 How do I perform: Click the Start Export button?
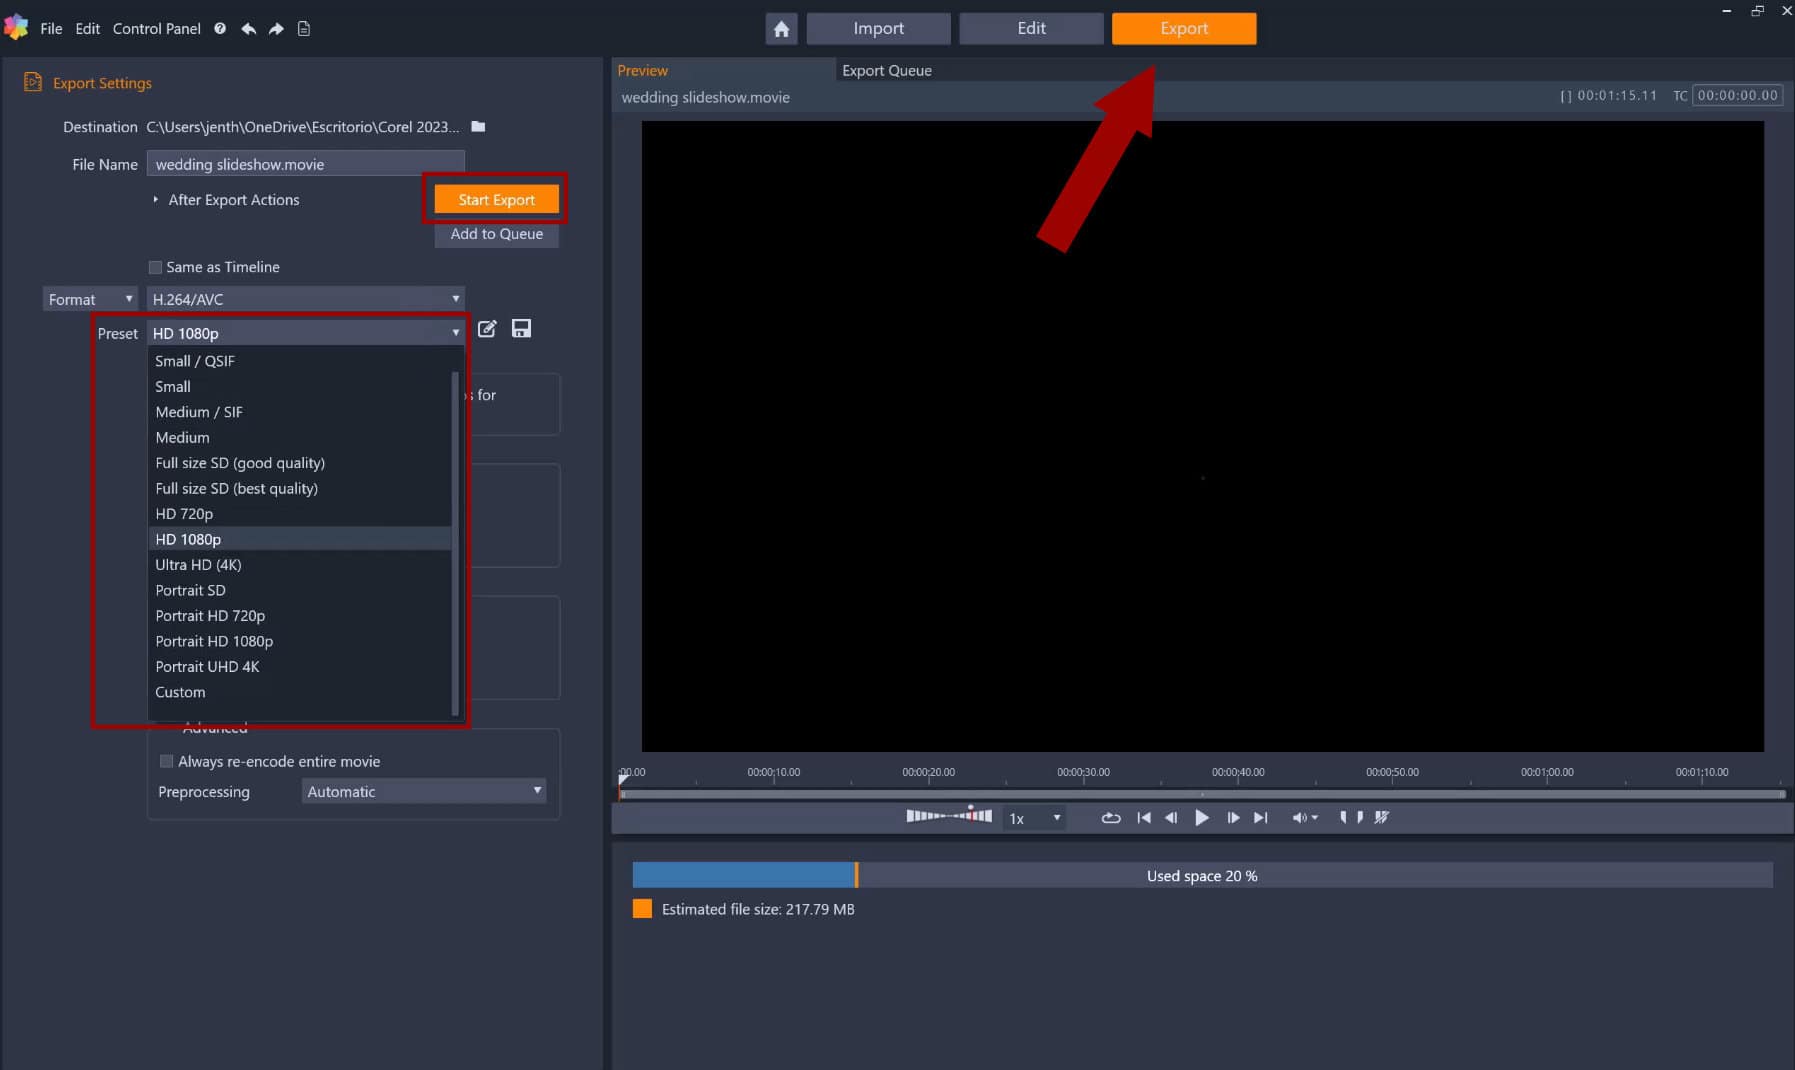(x=496, y=199)
